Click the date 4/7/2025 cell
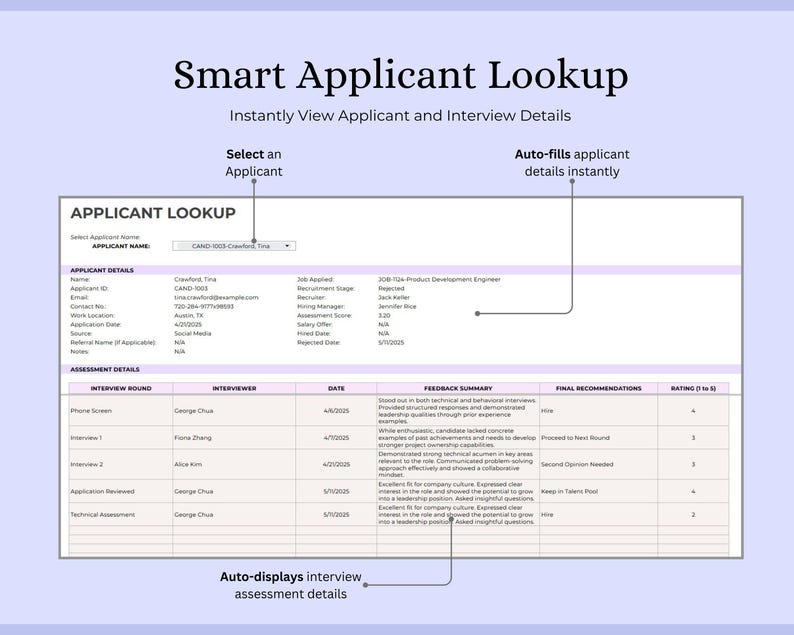Viewport: 794px width, 635px height. [336, 438]
